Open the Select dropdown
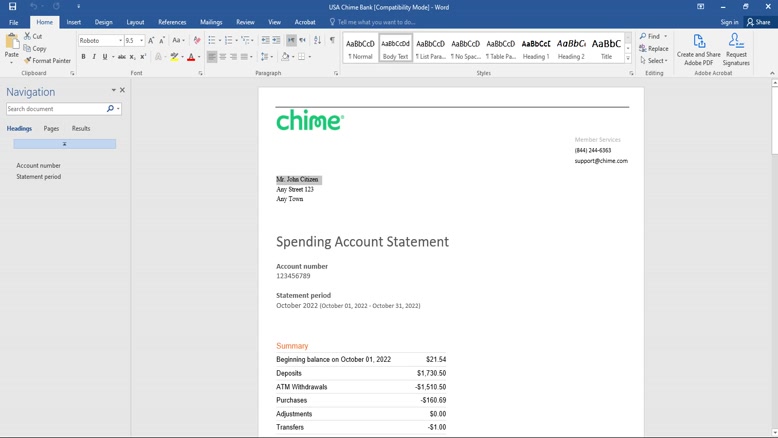Image resolution: width=778 pixels, height=438 pixels. [x=654, y=61]
